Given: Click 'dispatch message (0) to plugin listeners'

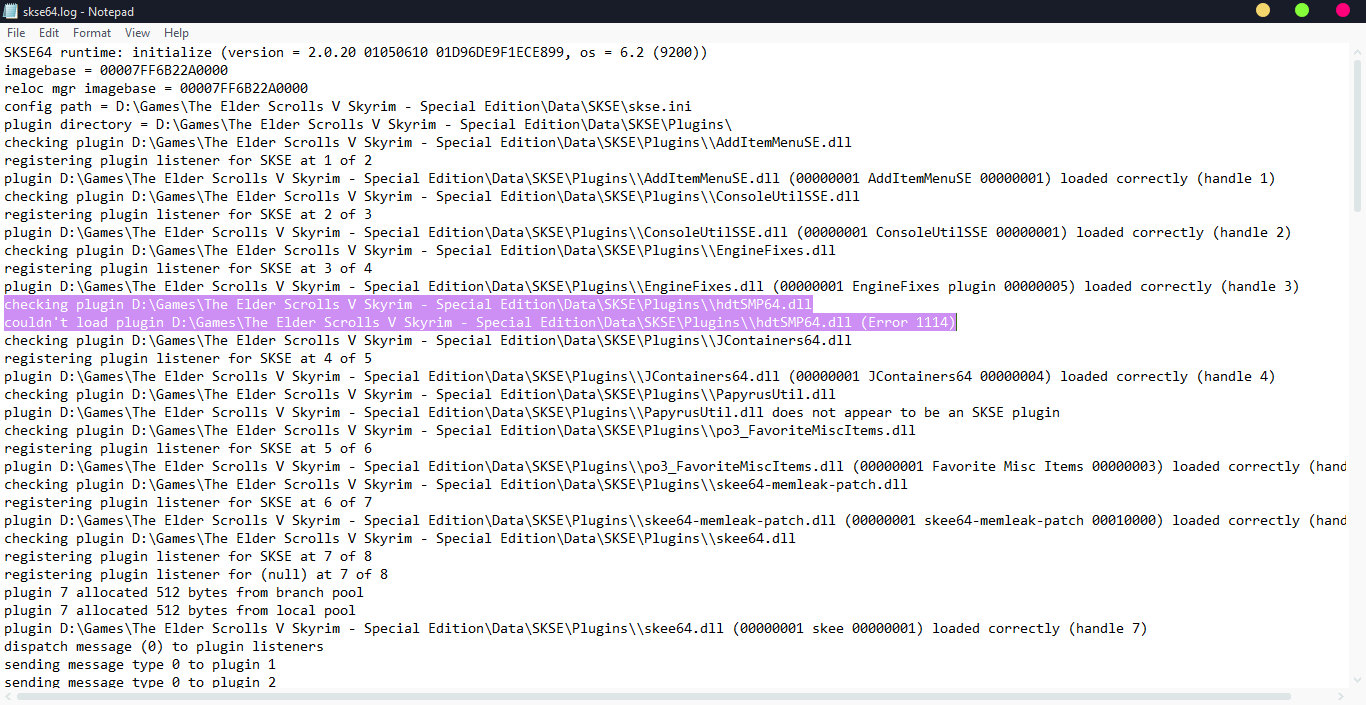Looking at the screenshot, I should click(164, 646).
